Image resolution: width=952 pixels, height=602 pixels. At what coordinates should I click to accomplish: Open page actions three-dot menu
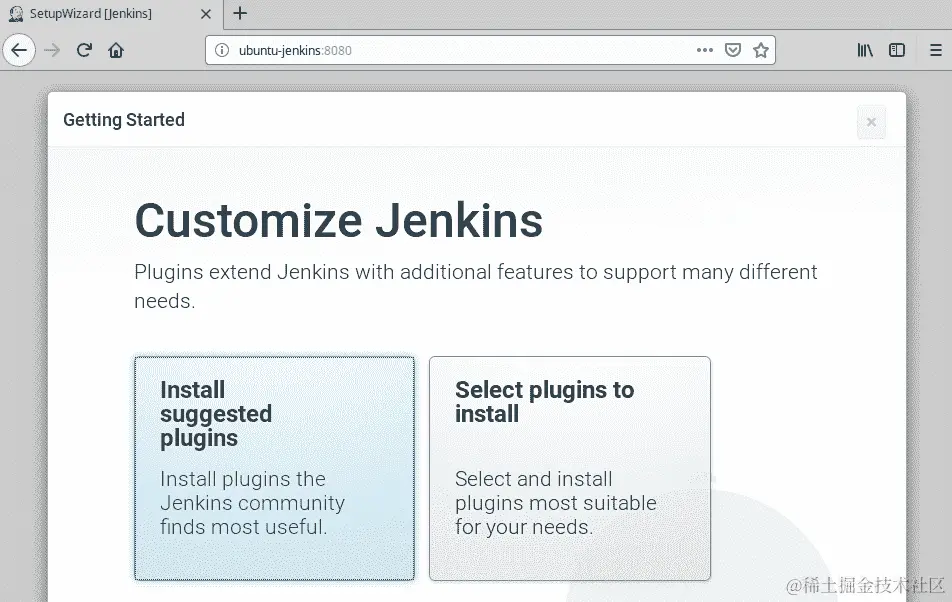point(705,50)
